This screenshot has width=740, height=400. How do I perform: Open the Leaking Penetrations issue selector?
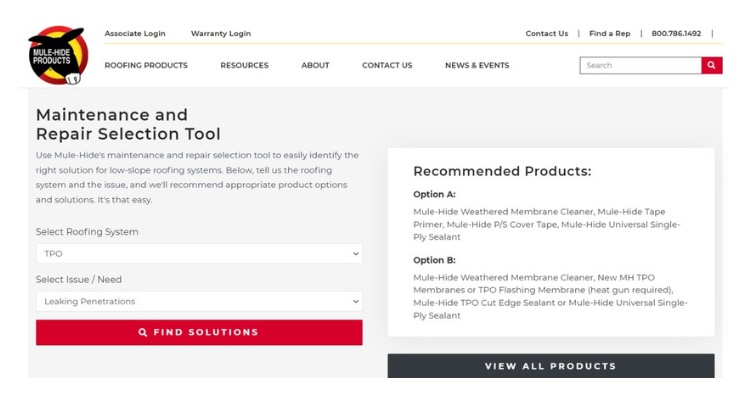[199, 301]
